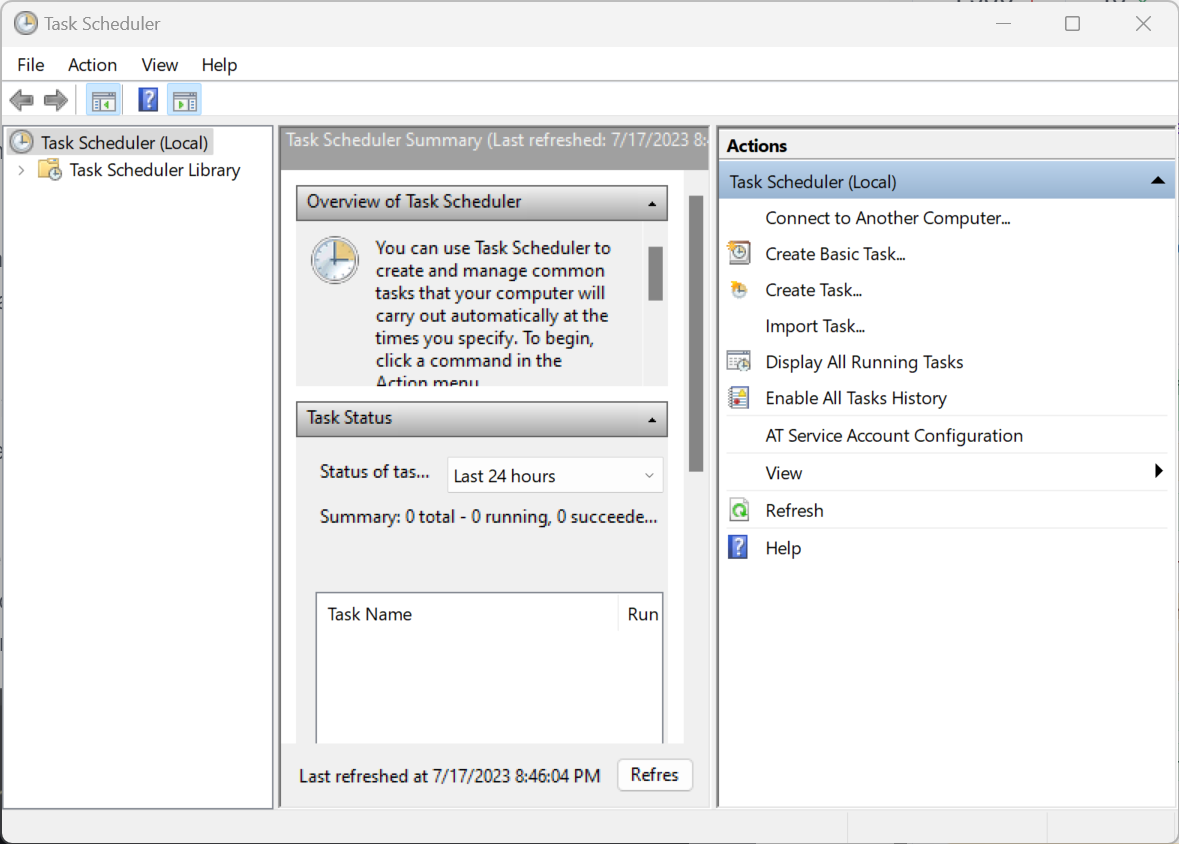Click the green Refresh icon in Actions
Viewport: 1179px width, 844px height.
pos(739,510)
